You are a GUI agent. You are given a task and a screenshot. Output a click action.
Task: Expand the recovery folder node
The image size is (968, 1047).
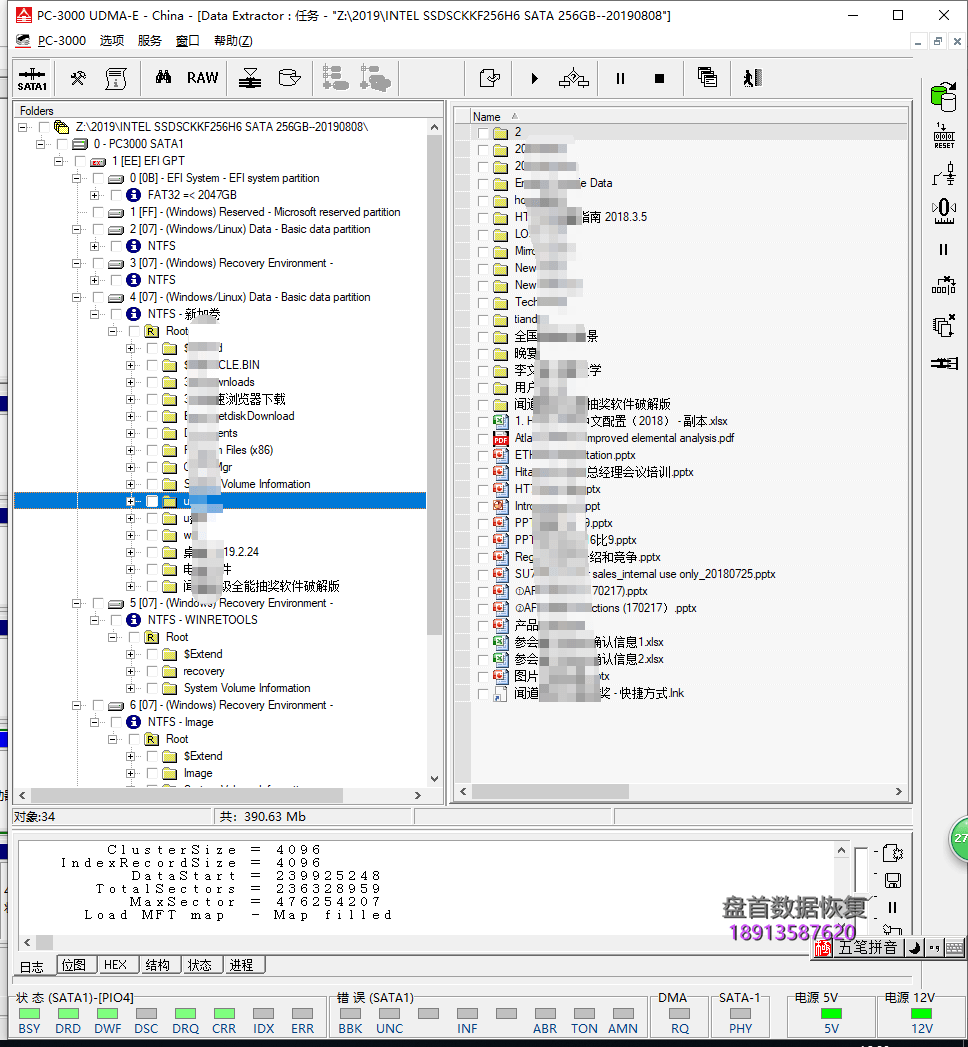click(x=130, y=672)
